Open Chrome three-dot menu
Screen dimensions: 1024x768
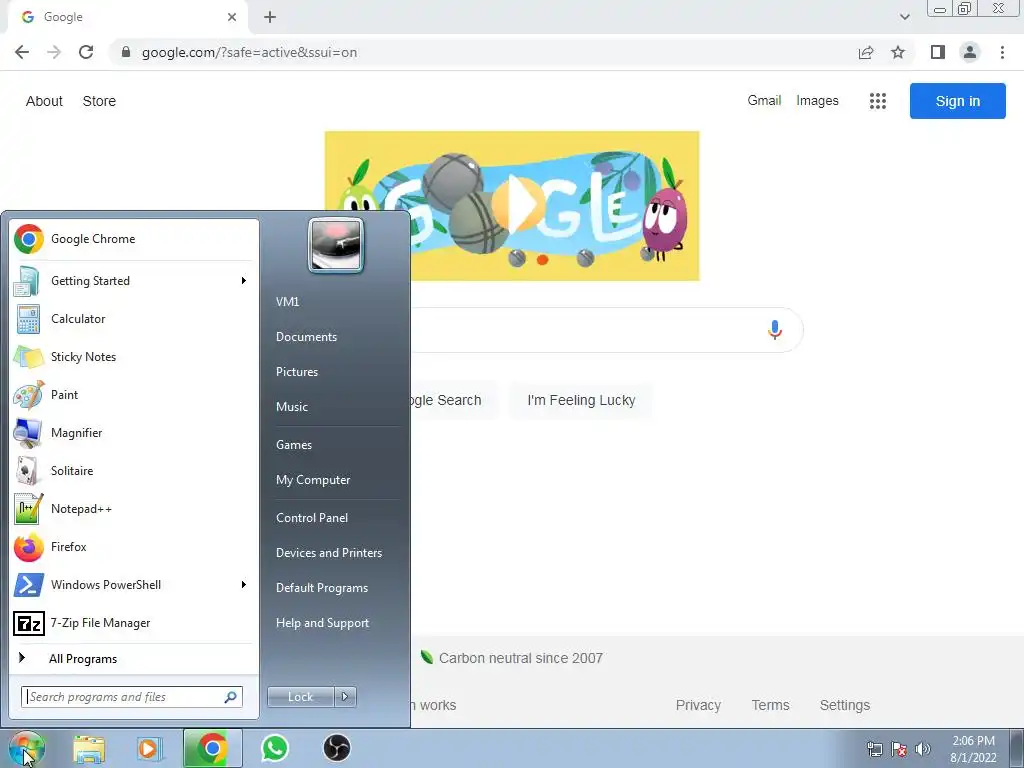tap(1002, 52)
